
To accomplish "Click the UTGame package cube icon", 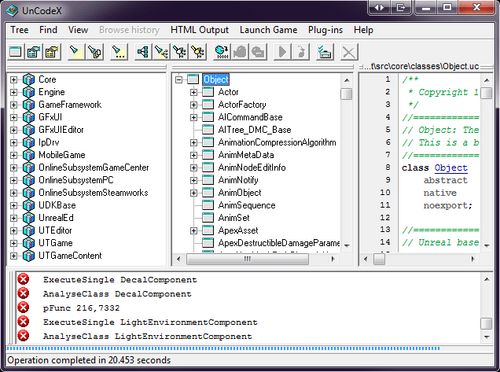I will point(29,243).
